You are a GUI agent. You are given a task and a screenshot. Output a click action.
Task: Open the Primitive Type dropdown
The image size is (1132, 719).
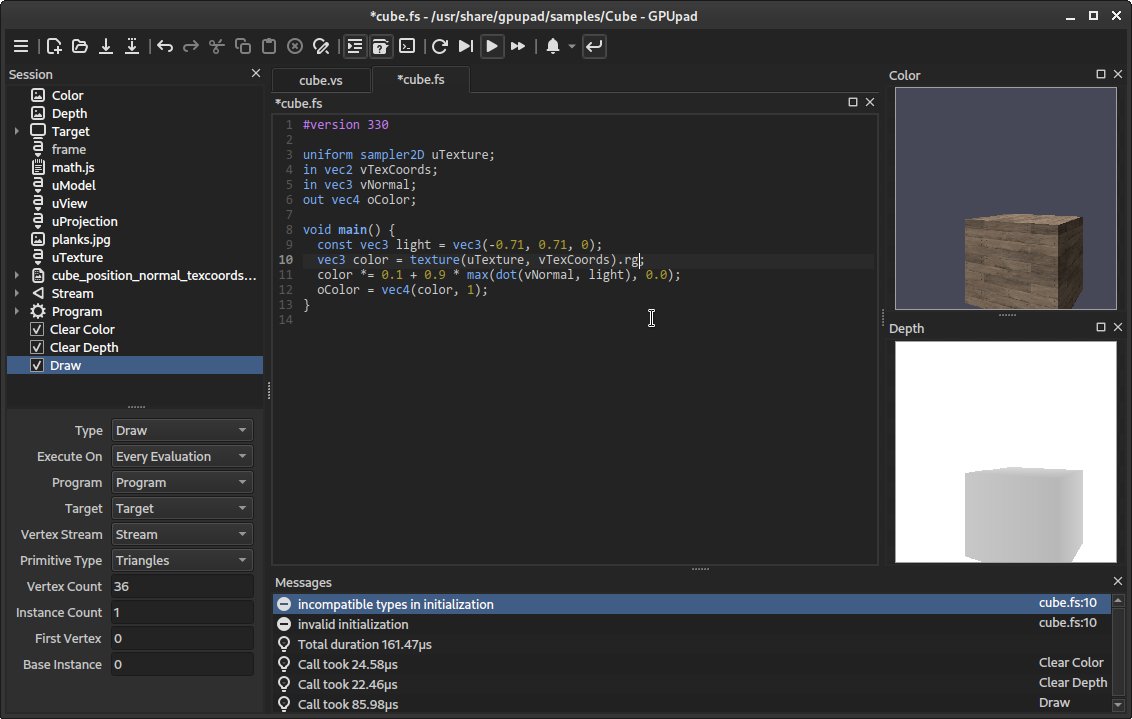(x=181, y=561)
